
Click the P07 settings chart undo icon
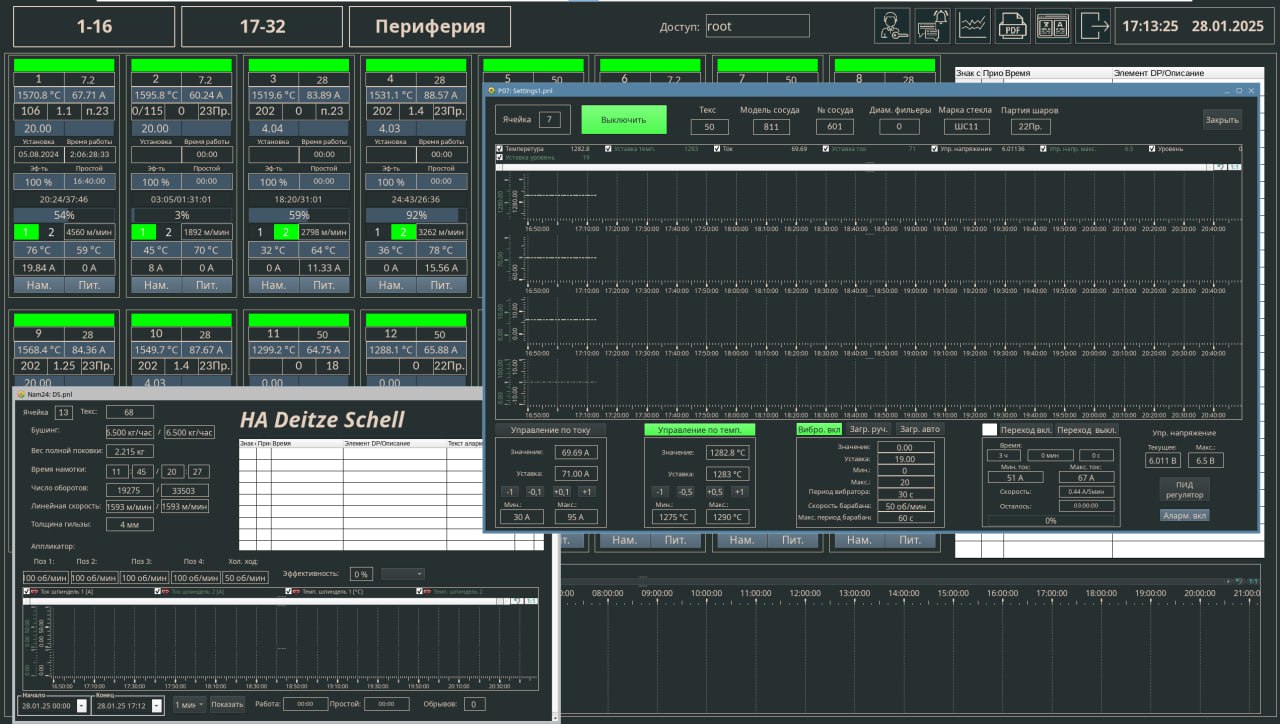pyautogui.click(x=1219, y=166)
